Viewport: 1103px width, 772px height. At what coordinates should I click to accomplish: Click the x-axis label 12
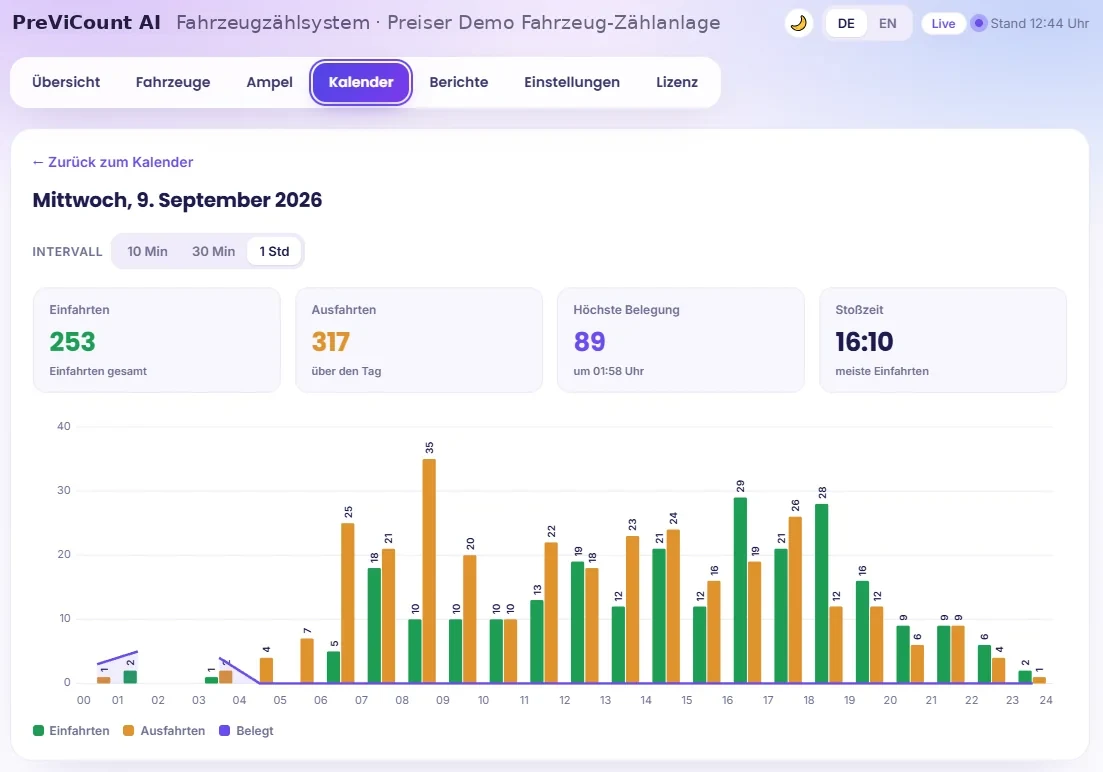(x=565, y=700)
